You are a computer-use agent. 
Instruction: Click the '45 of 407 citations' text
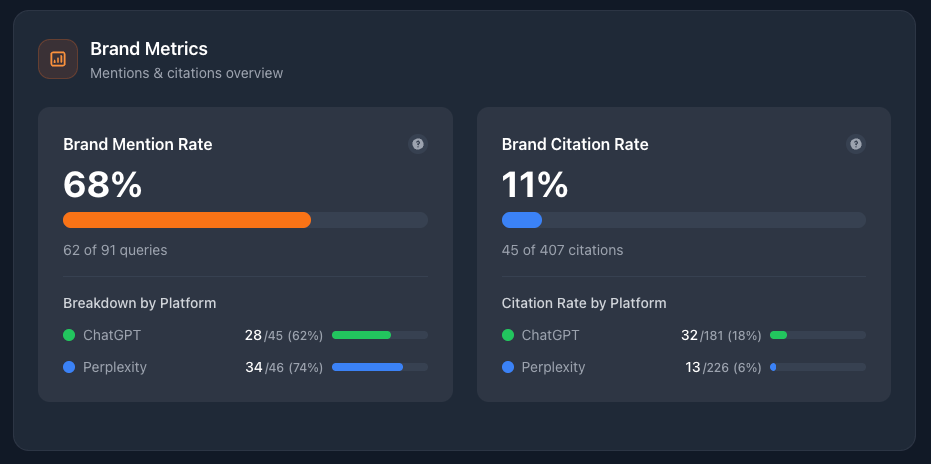coord(562,250)
